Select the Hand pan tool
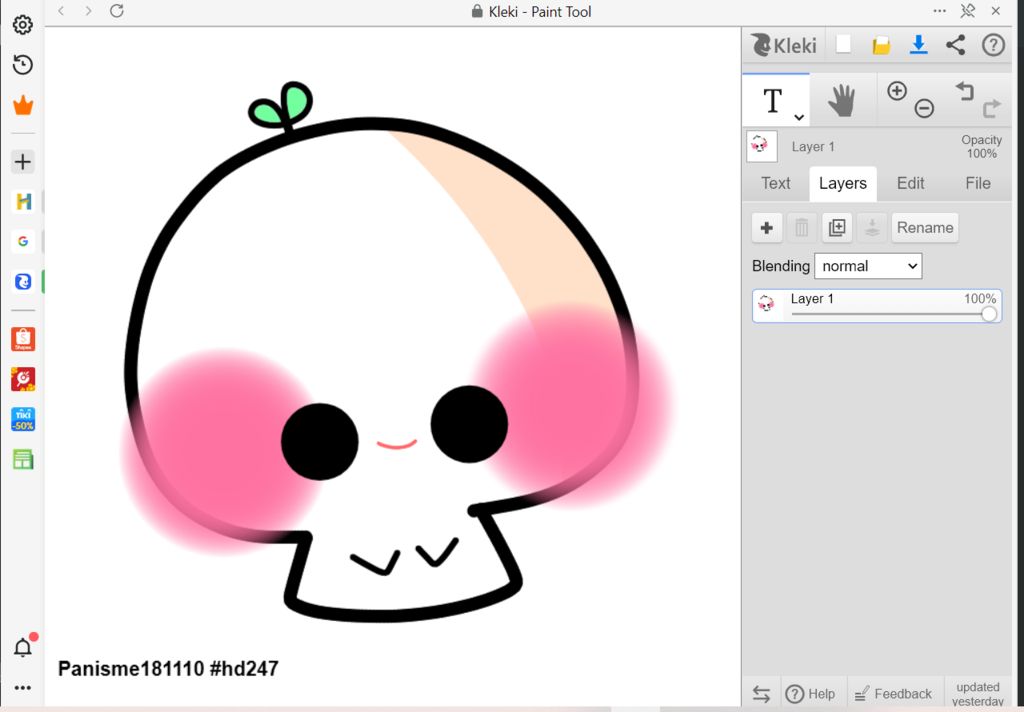This screenshot has height=712, width=1024. 842,100
